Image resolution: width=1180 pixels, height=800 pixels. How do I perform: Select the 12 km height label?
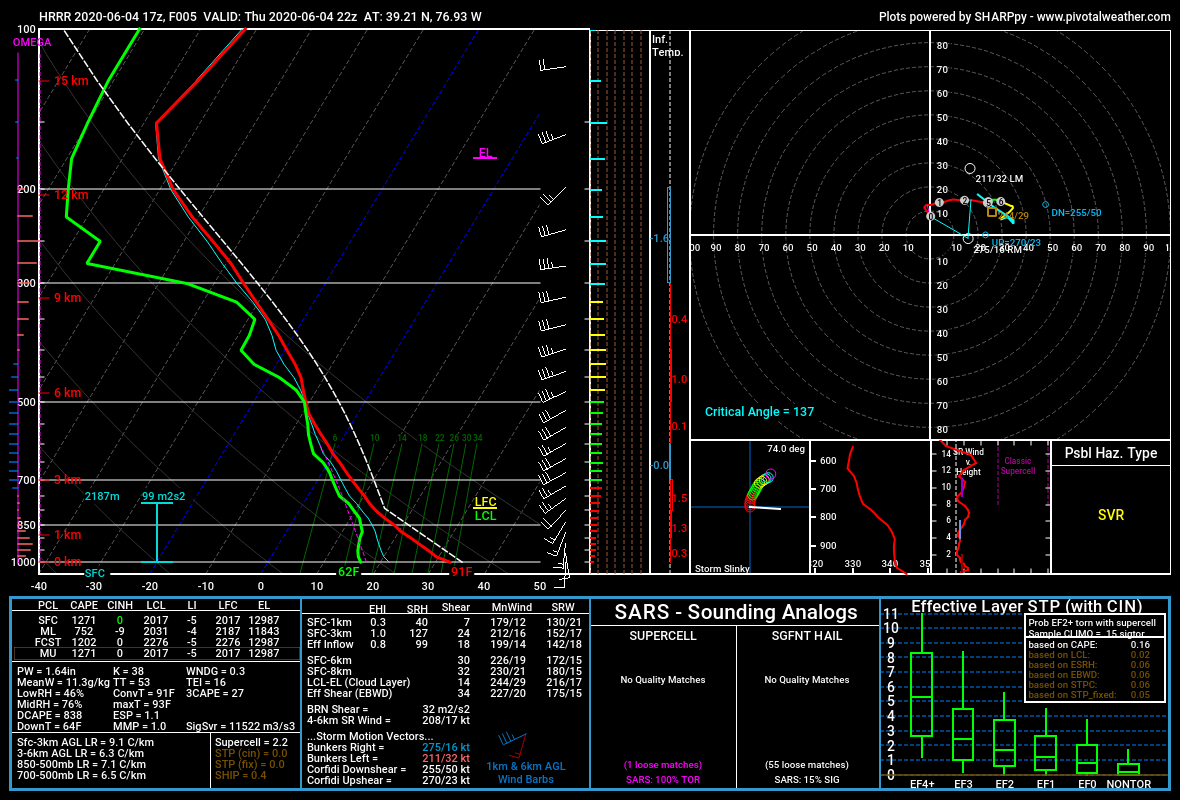(71, 195)
